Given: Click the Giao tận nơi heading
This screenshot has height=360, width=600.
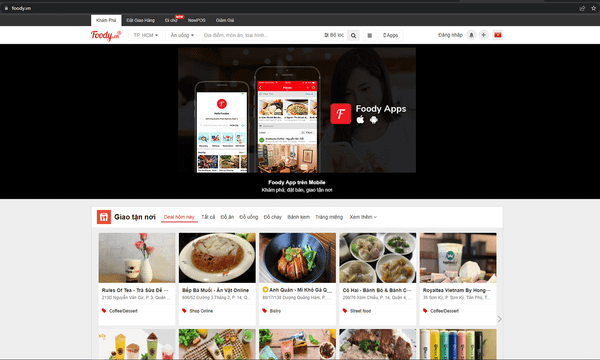Looking at the screenshot, I should [x=135, y=217].
